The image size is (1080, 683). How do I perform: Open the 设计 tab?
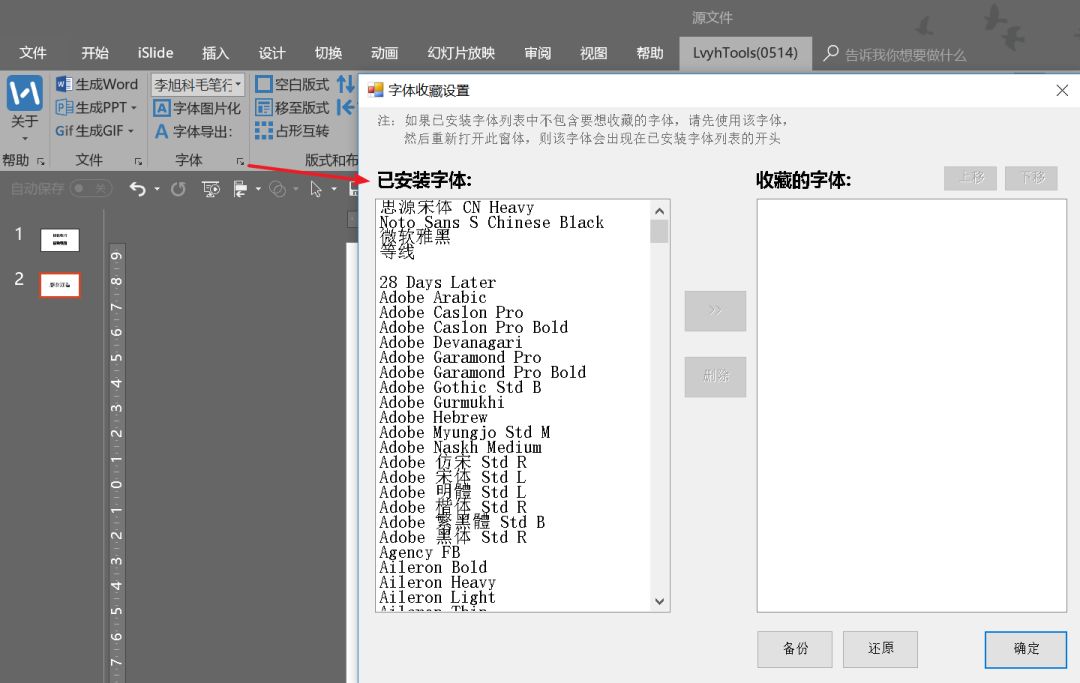[x=272, y=53]
